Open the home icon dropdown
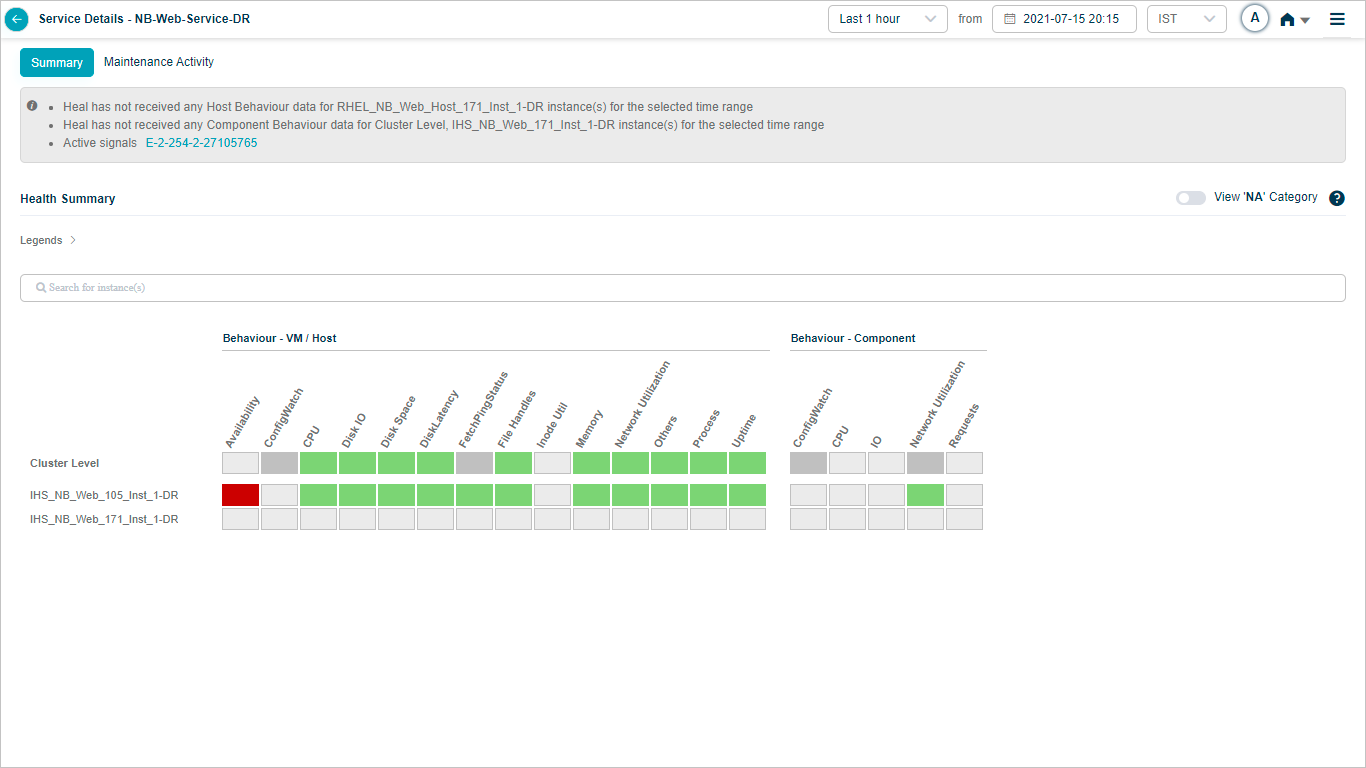The width and height of the screenshot is (1366, 768). pos(1294,20)
